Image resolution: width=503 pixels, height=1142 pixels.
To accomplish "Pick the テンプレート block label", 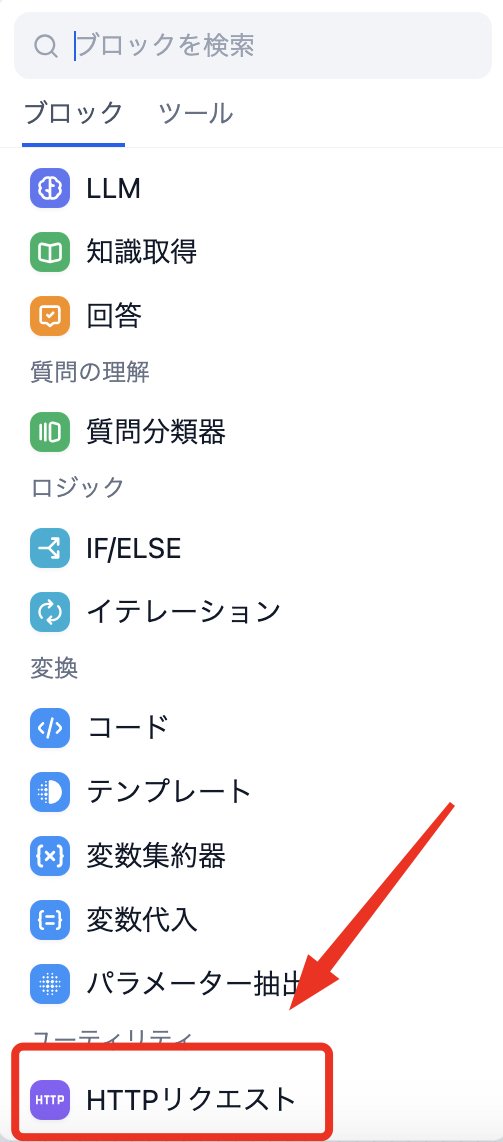I will pos(169,791).
